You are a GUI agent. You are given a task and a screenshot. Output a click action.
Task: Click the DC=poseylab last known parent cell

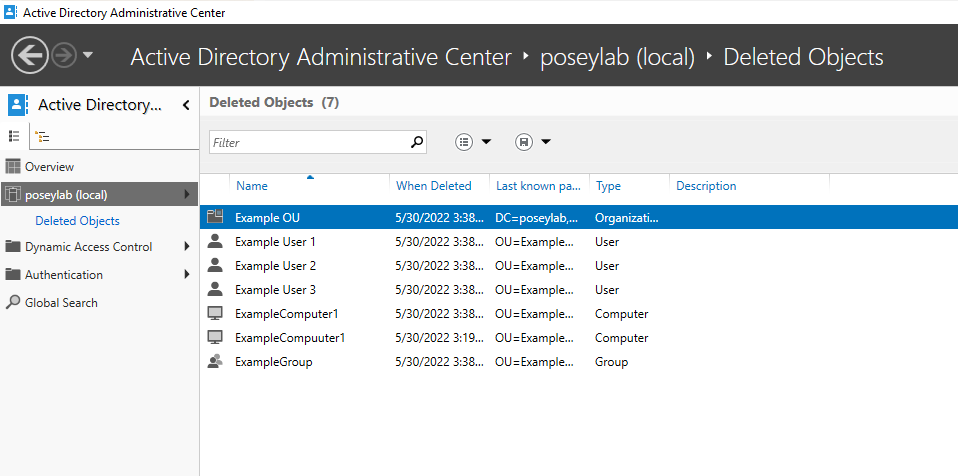click(x=535, y=218)
